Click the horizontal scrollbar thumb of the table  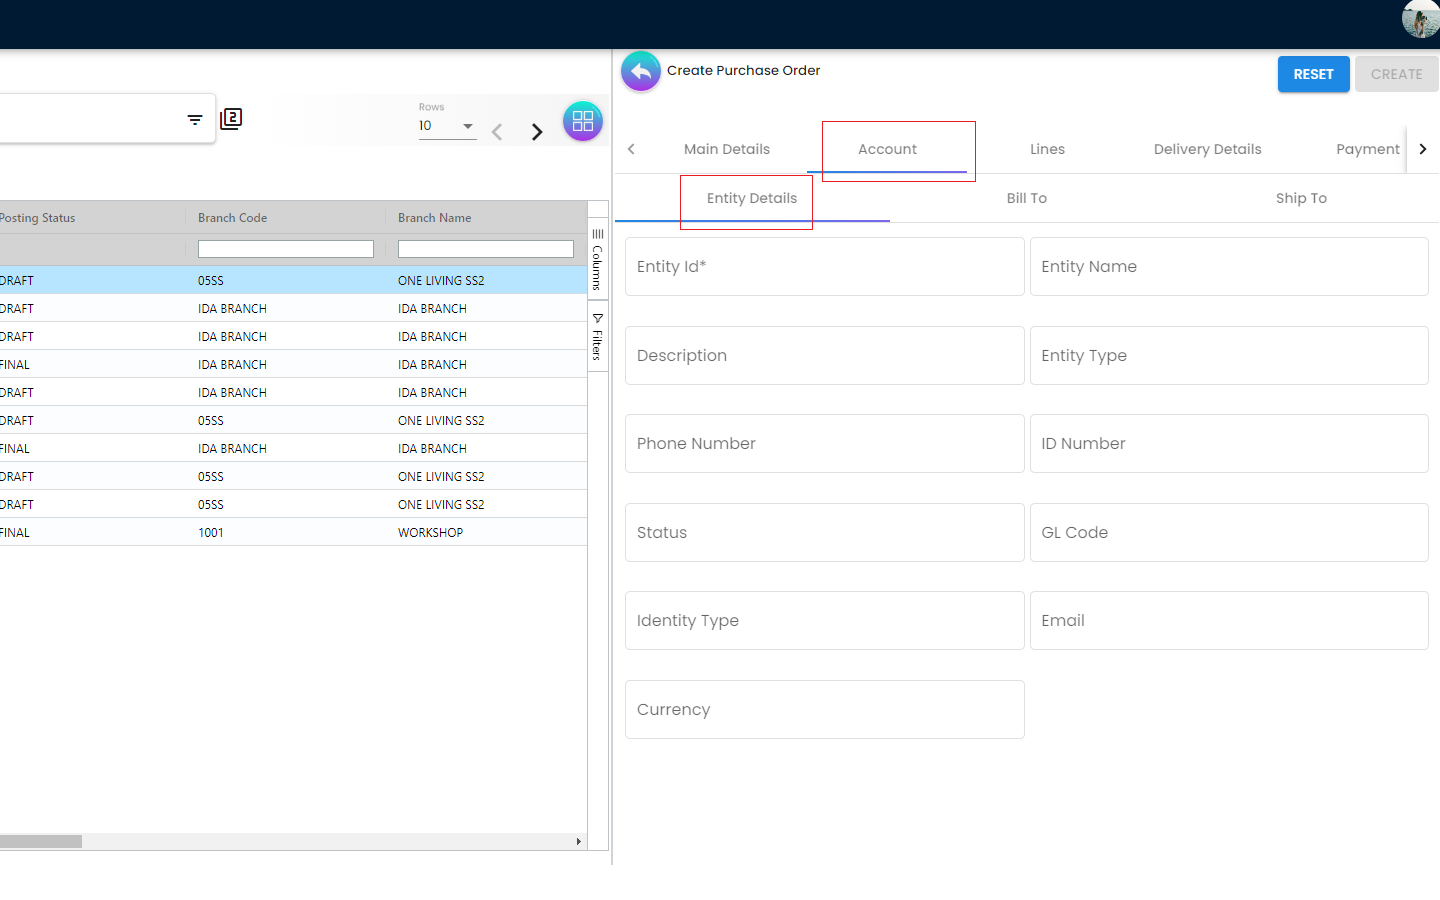pos(40,841)
